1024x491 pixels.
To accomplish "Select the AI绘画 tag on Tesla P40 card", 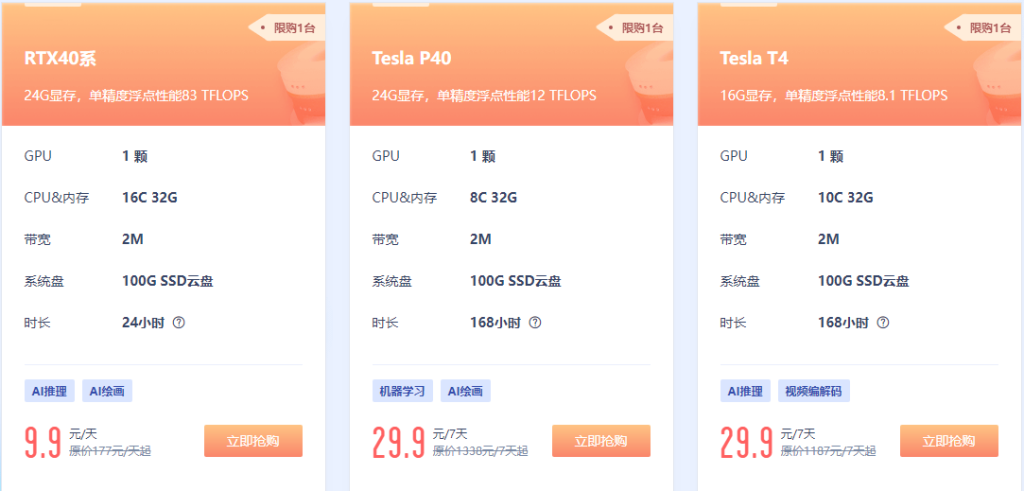I will pos(466,391).
